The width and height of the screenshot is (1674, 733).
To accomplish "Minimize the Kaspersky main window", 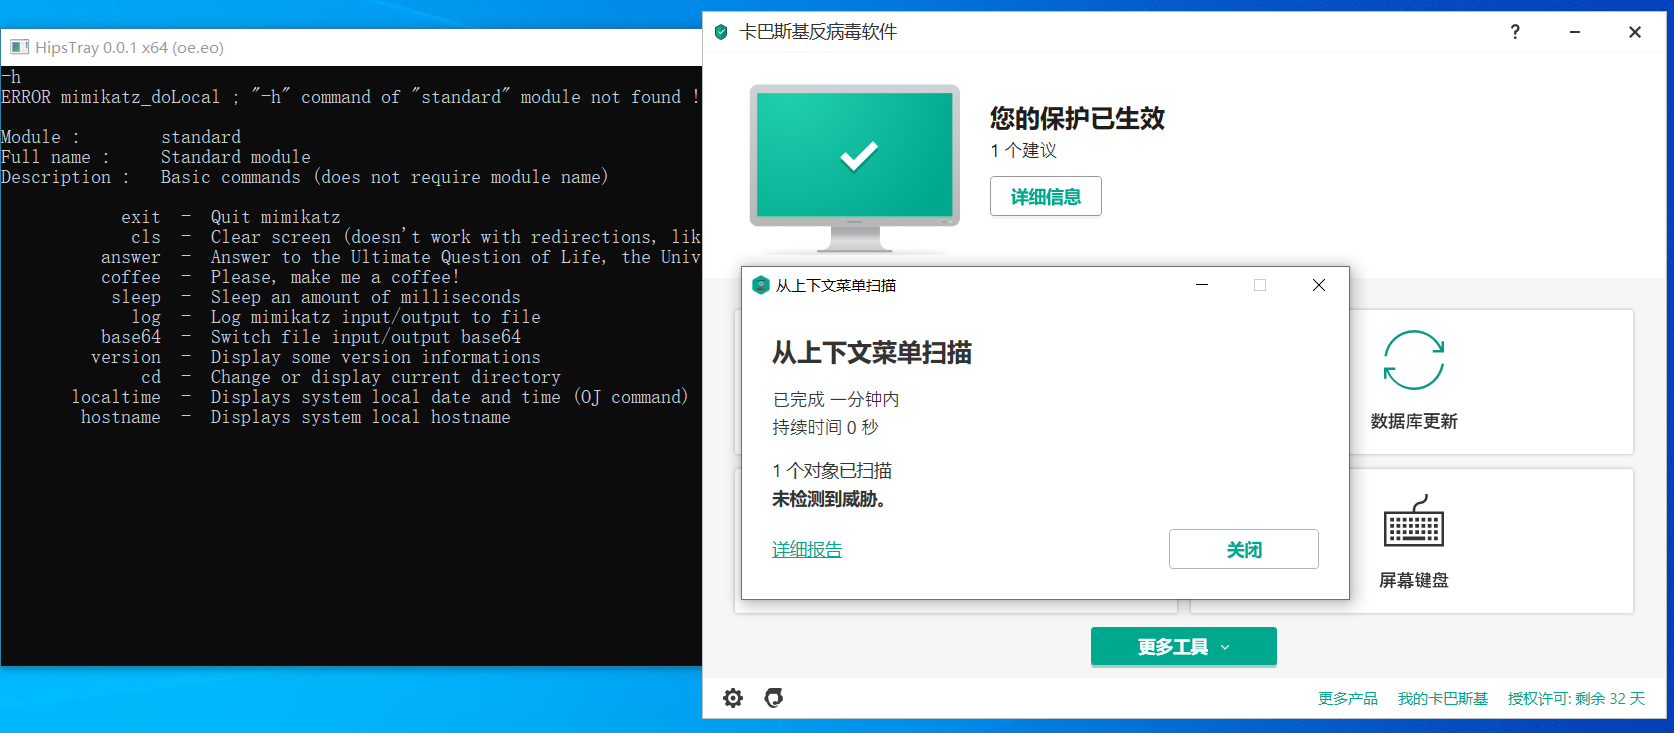I will (x=1575, y=32).
